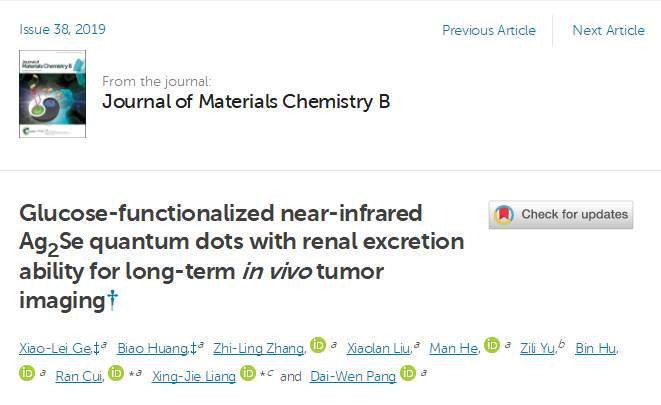Image resolution: width=661 pixels, height=405 pixels.
Task: Open the Issue 38, 2019 link
Action: pyautogui.click(x=62, y=30)
